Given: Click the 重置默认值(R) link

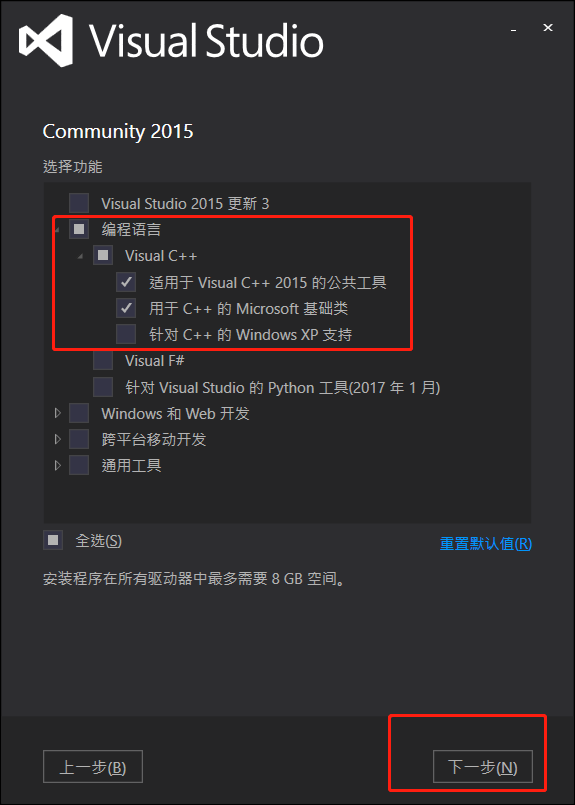Looking at the screenshot, I should [486, 544].
